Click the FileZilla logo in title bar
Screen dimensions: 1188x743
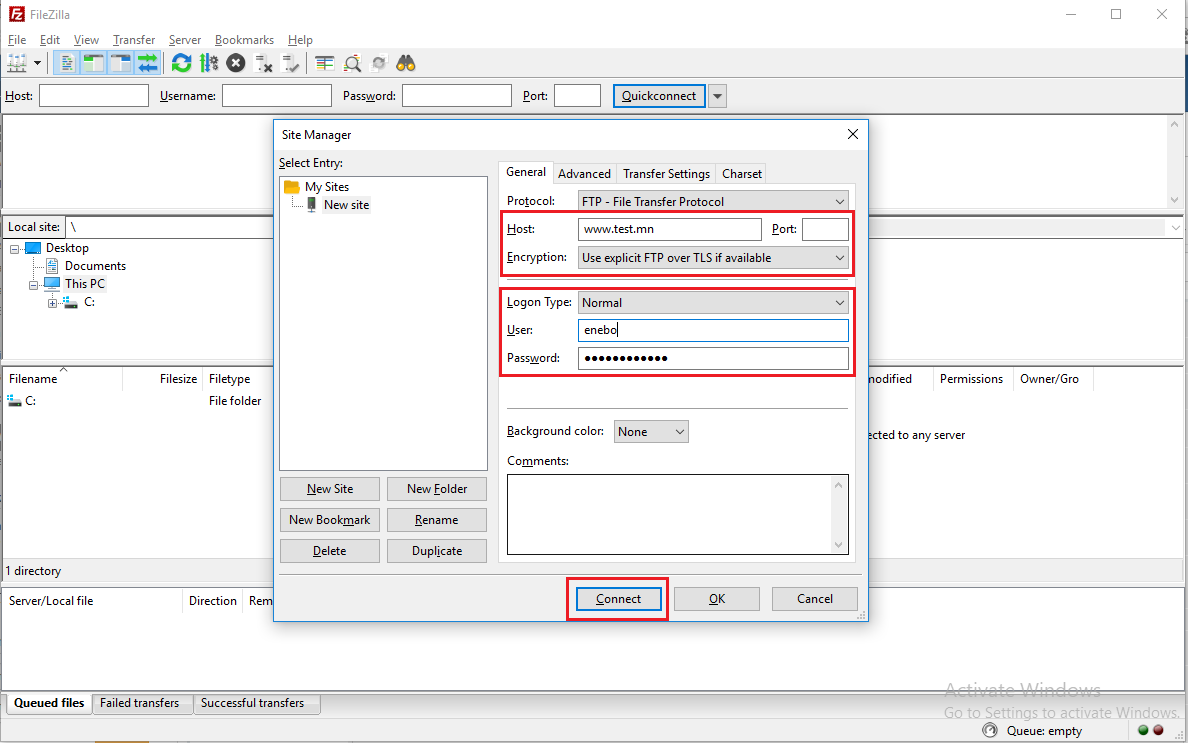[16, 14]
